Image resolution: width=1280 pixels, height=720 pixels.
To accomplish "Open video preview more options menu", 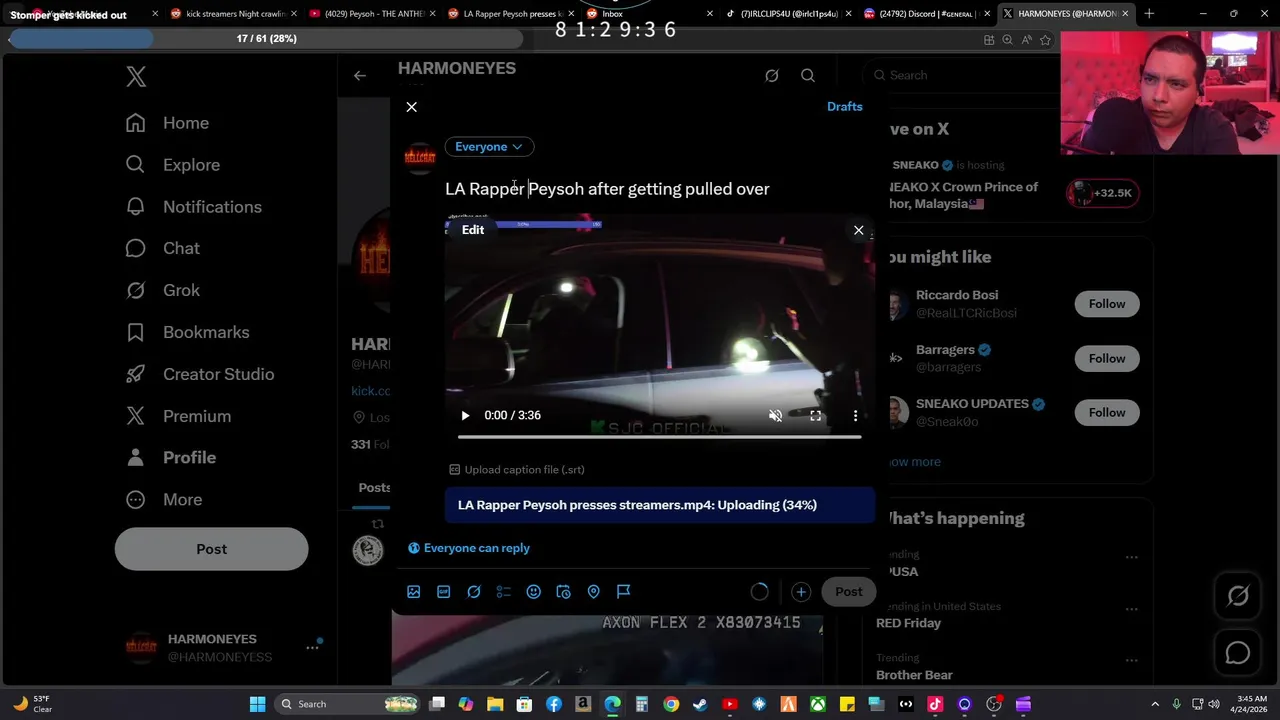I will [x=855, y=416].
